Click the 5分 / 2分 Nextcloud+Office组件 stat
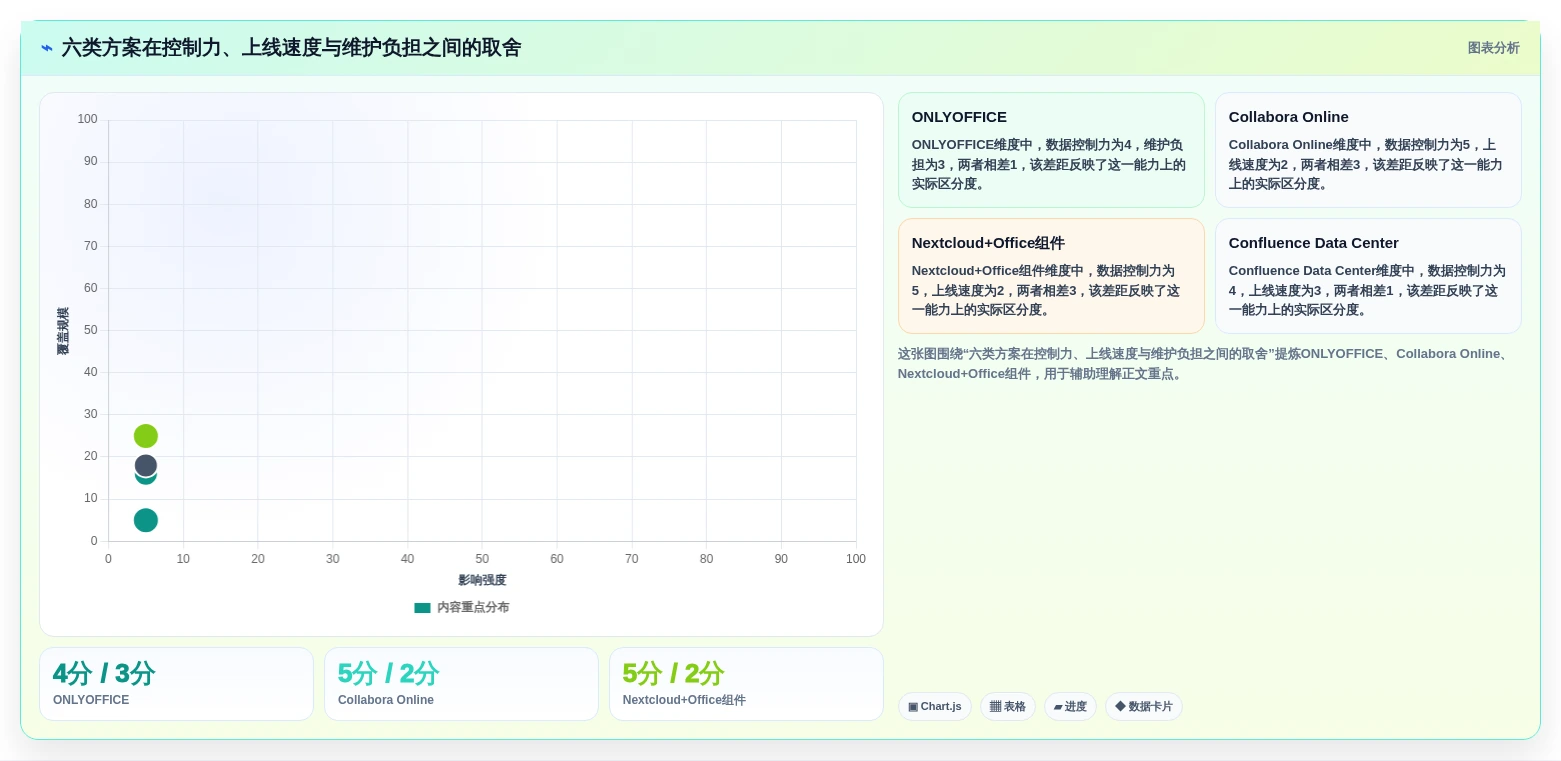This screenshot has width=1561, height=761. tap(746, 684)
